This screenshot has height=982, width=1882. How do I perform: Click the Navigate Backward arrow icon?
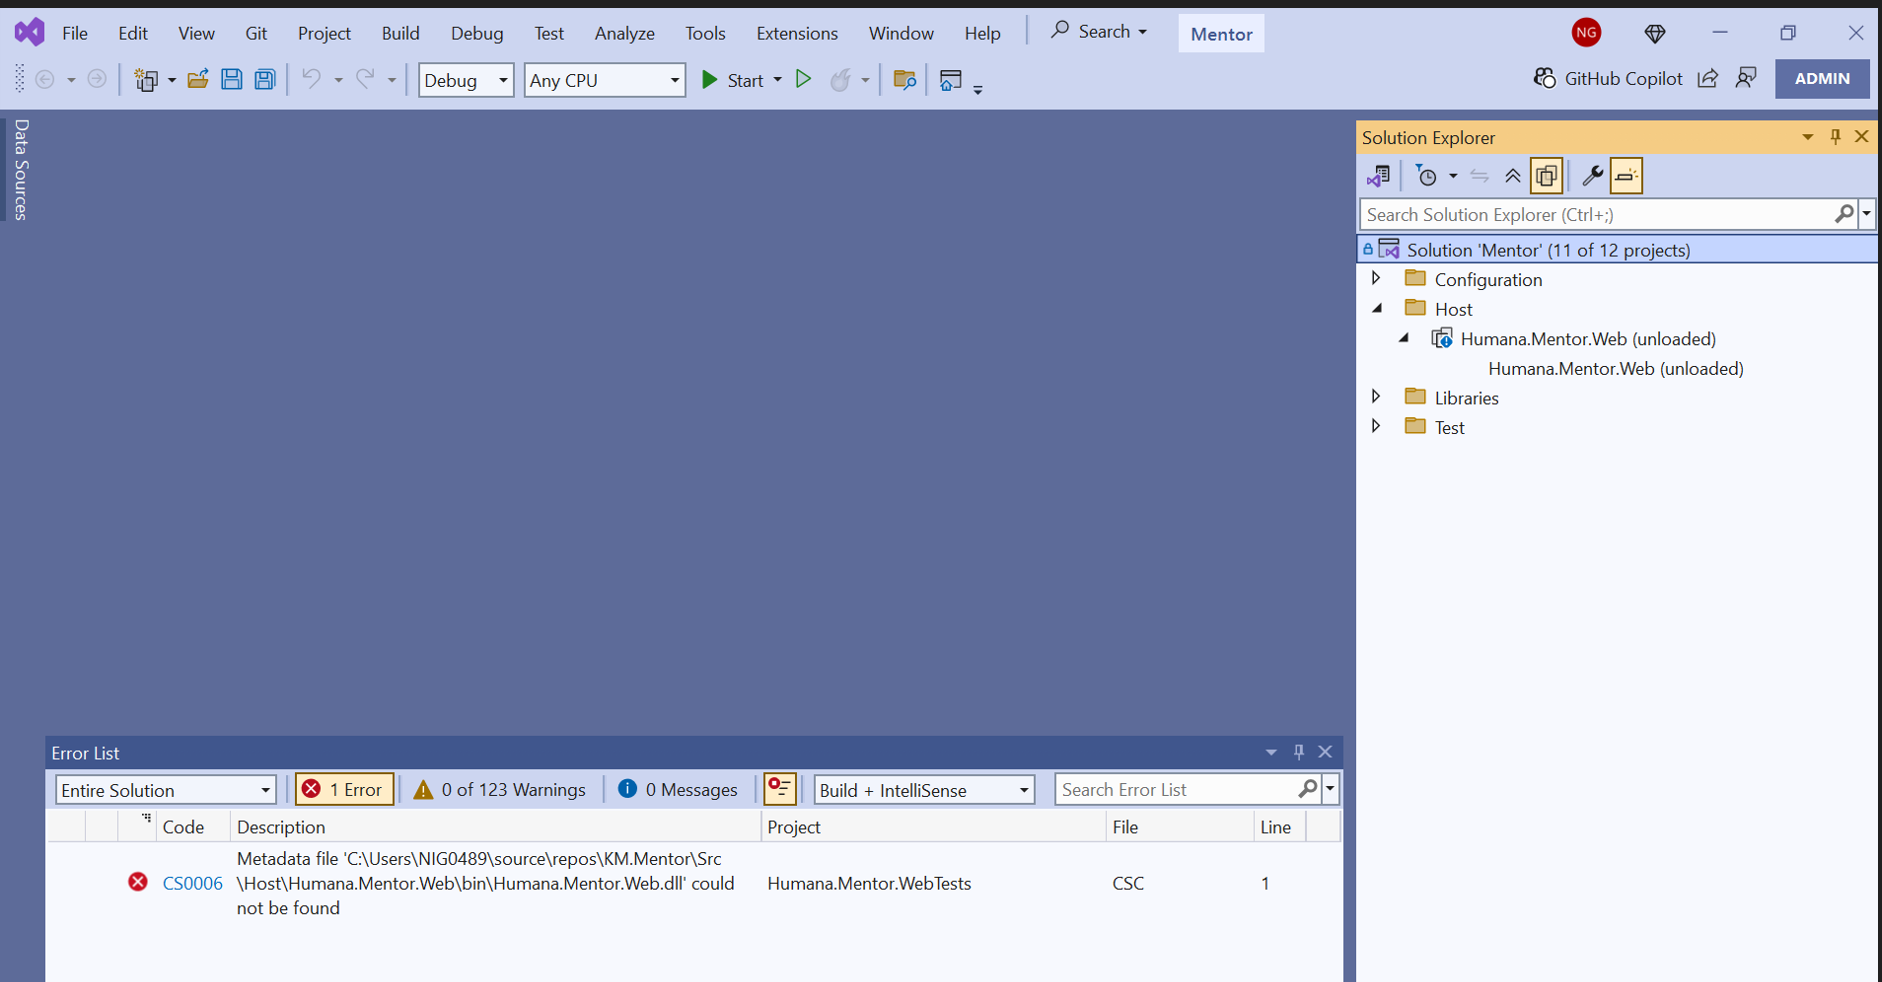pyautogui.click(x=45, y=79)
